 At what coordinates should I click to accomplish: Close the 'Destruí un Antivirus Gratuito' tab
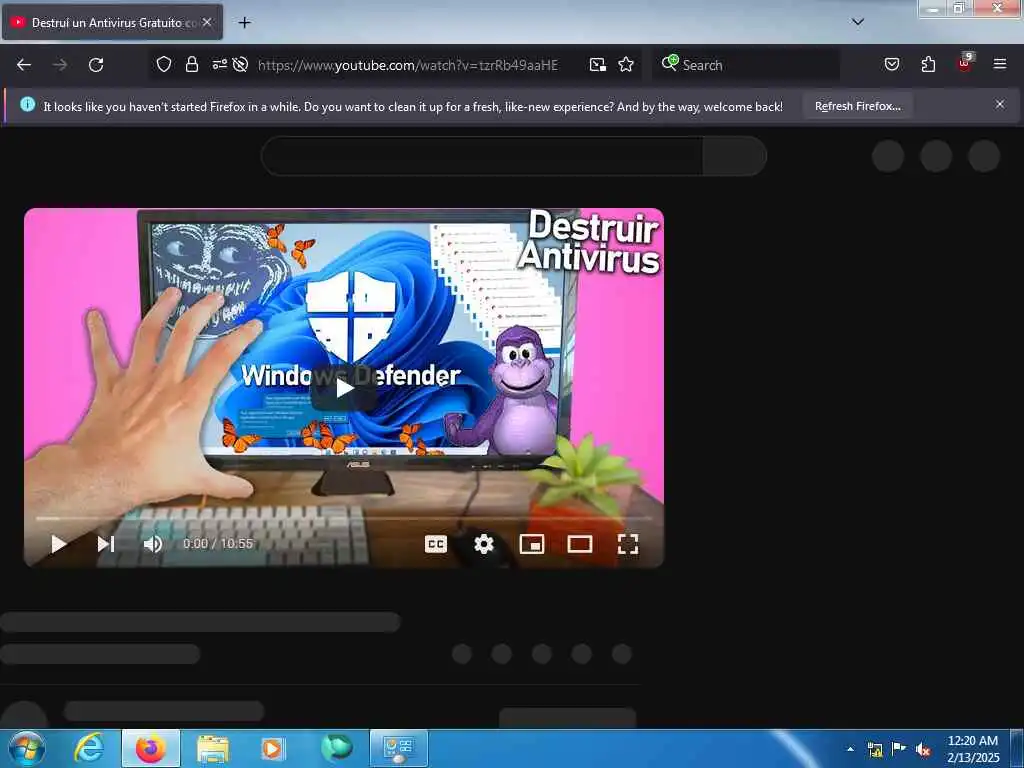tap(207, 22)
